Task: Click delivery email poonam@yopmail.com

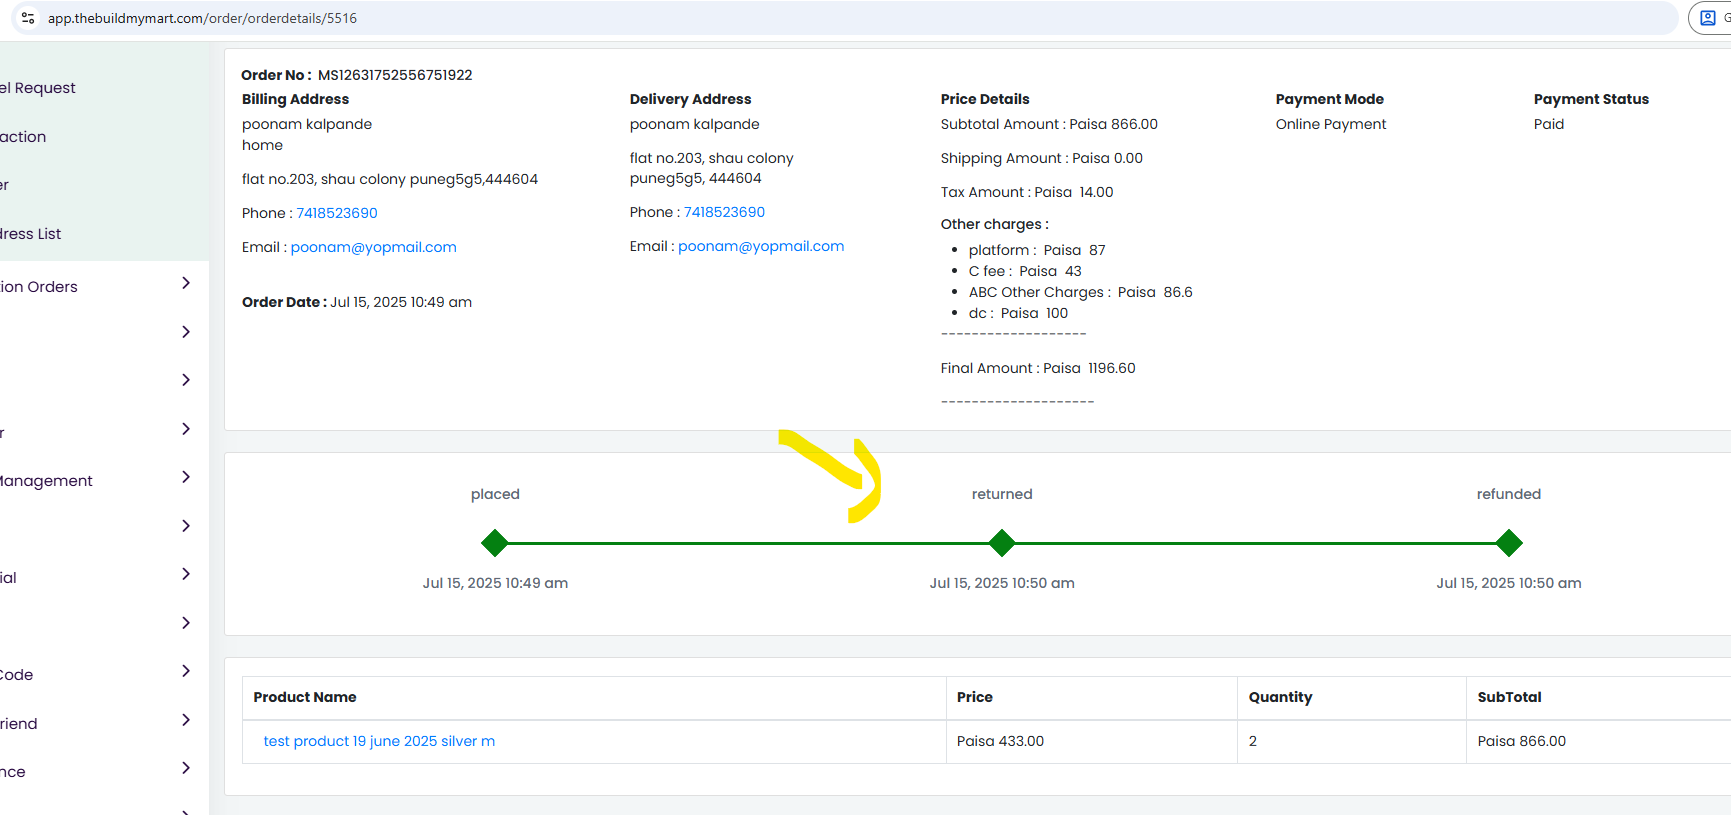Action: (761, 246)
